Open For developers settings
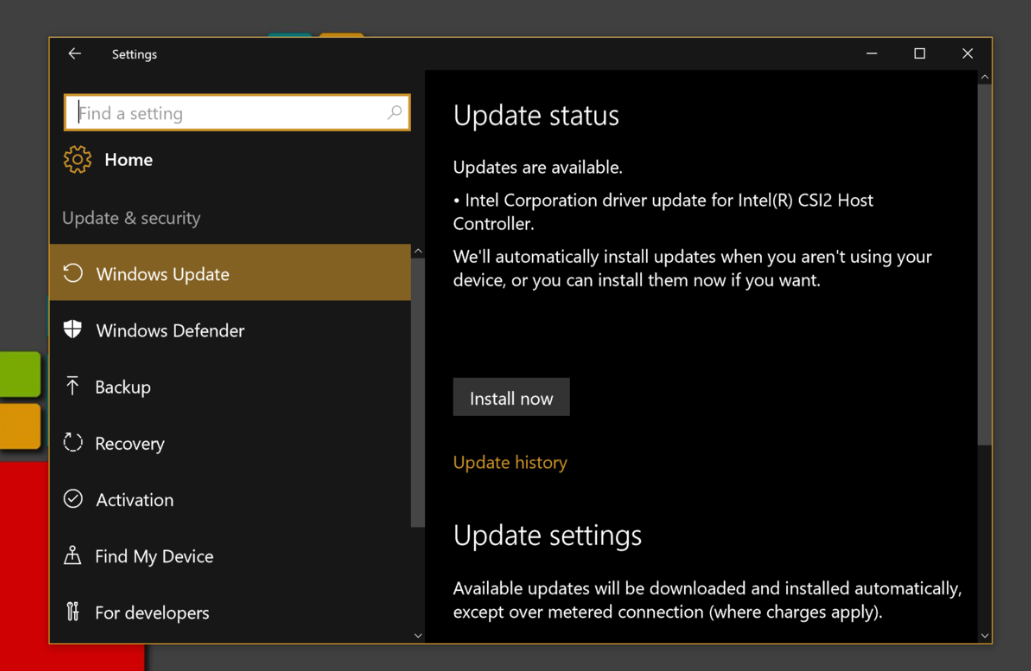 point(230,612)
